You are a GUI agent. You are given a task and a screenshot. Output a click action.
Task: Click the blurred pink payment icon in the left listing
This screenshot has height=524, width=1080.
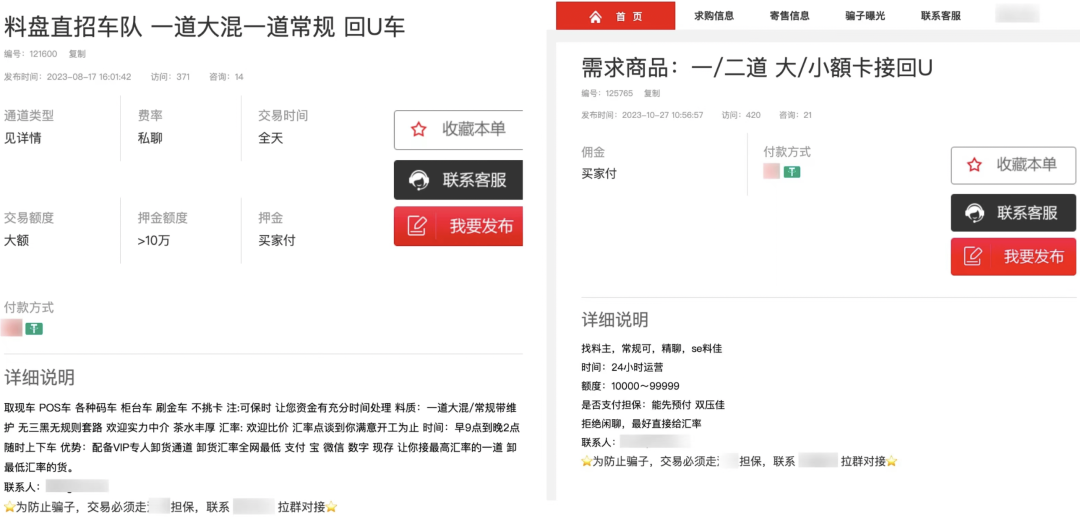tap(12, 328)
